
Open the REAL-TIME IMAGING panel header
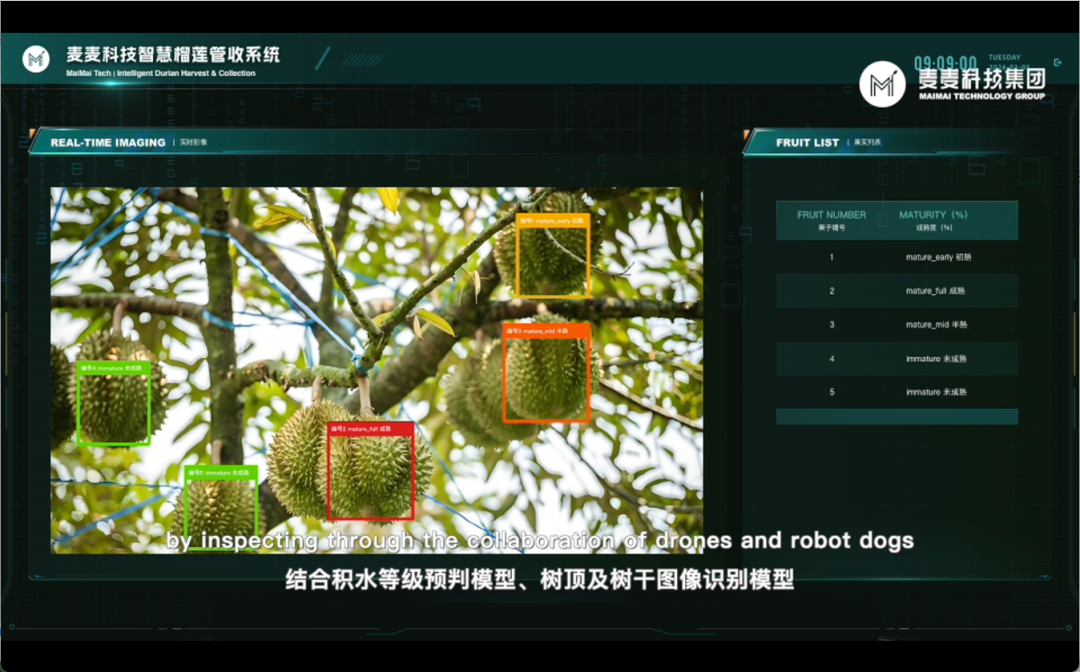click(x=108, y=143)
